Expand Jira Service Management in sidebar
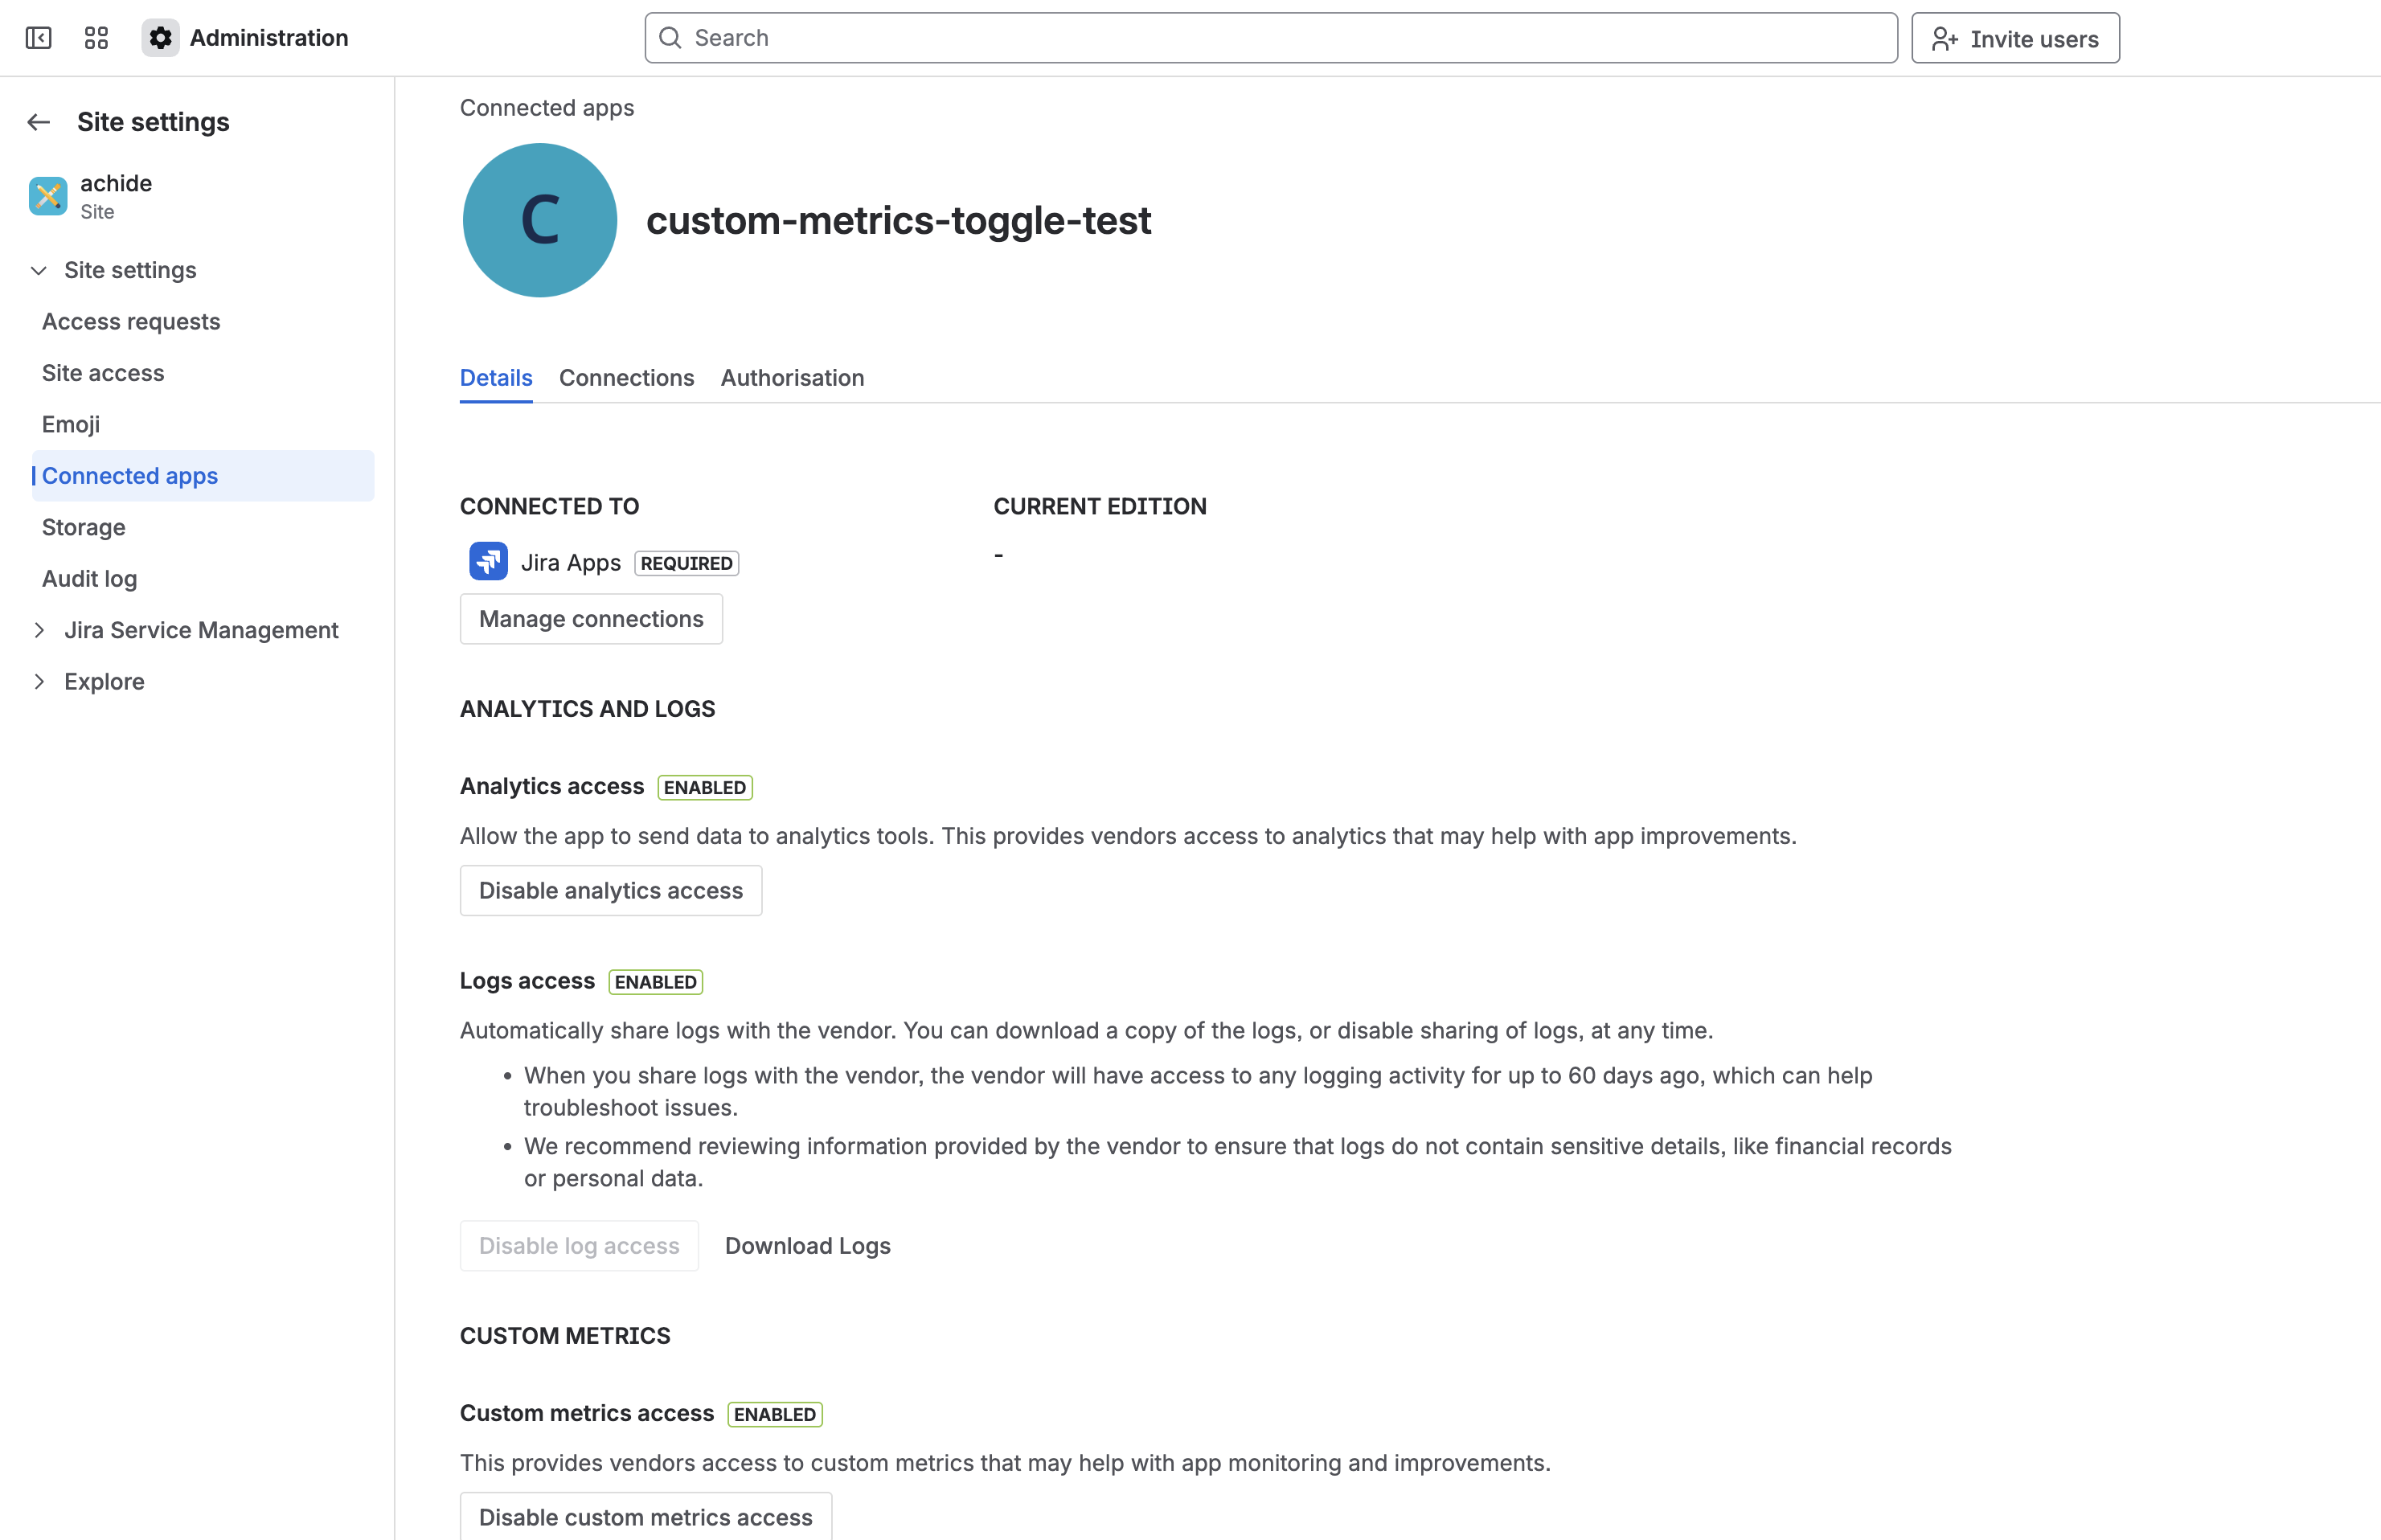Image resolution: width=2381 pixels, height=1540 pixels. (x=40, y=630)
